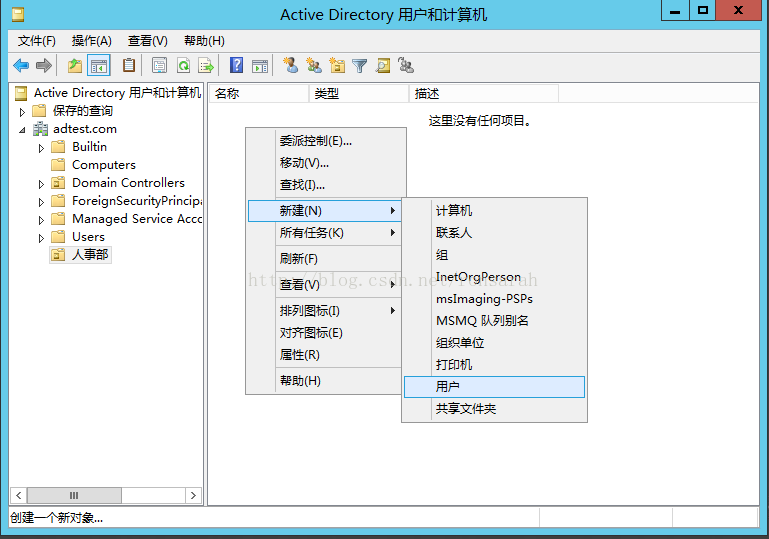This screenshot has height=539, width=769.
Task: Select msImaging-PSPs in the New submenu
Action: pos(494,299)
